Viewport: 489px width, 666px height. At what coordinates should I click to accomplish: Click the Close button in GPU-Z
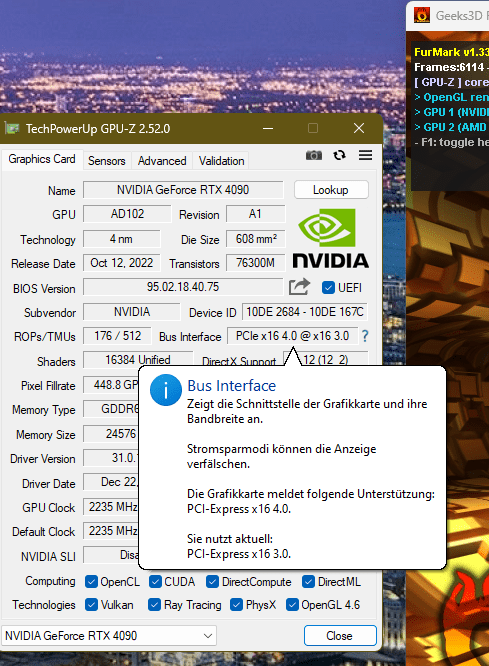click(x=340, y=635)
